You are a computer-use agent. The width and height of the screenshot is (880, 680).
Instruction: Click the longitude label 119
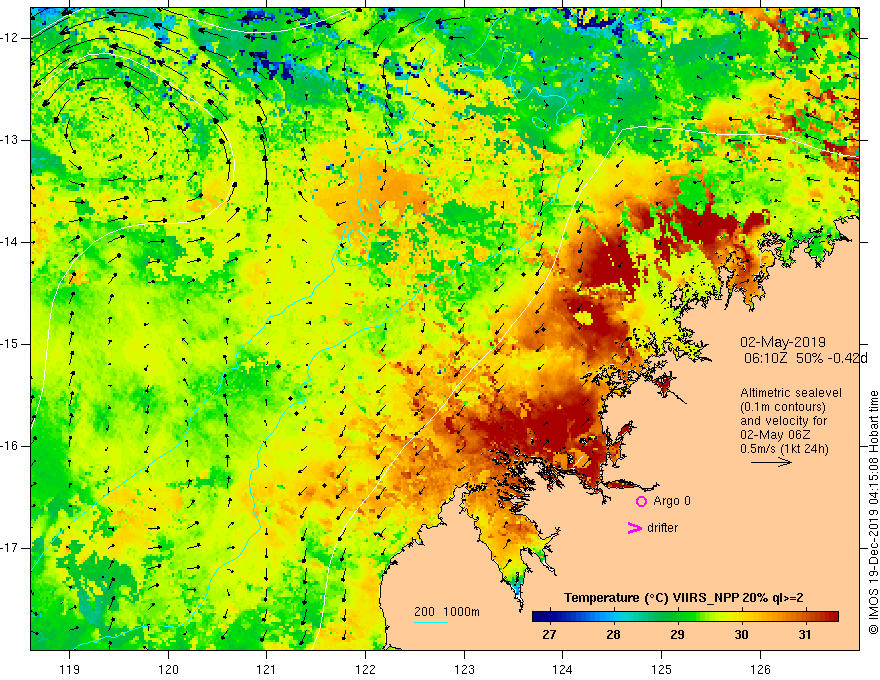pyautogui.click(x=70, y=669)
